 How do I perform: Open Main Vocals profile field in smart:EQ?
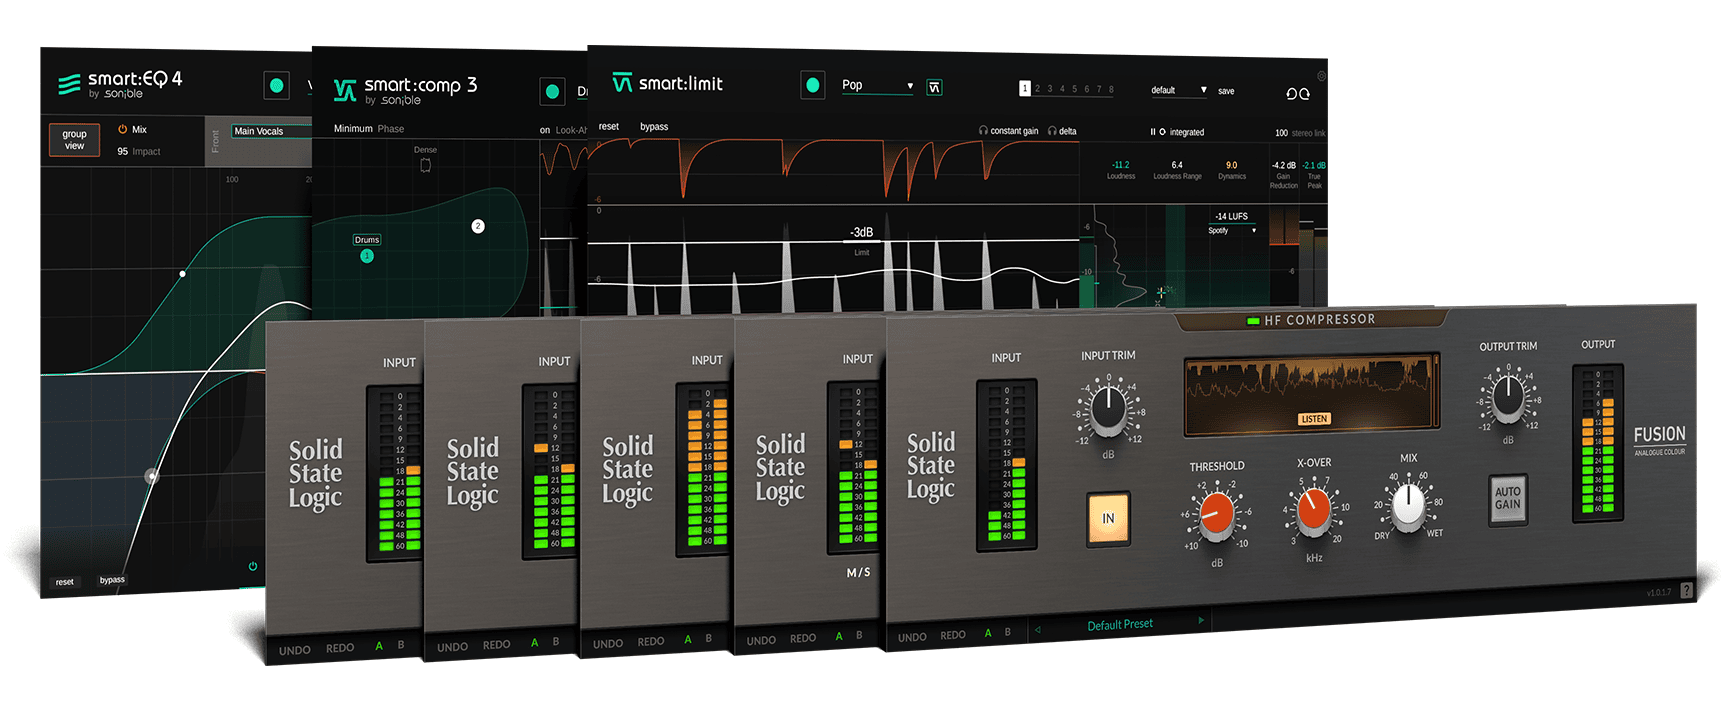tap(271, 131)
